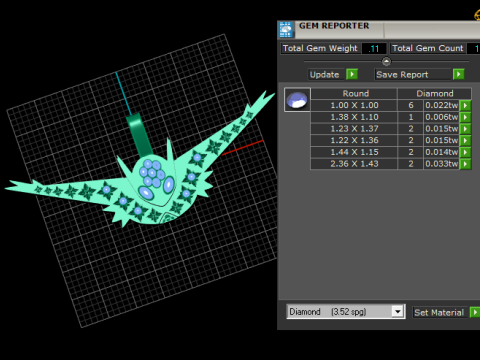This screenshot has height=360, width=480.
Task: Click green arrow for 1.22 X 1.36 row
Action: pyautogui.click(x=465, y=140)
